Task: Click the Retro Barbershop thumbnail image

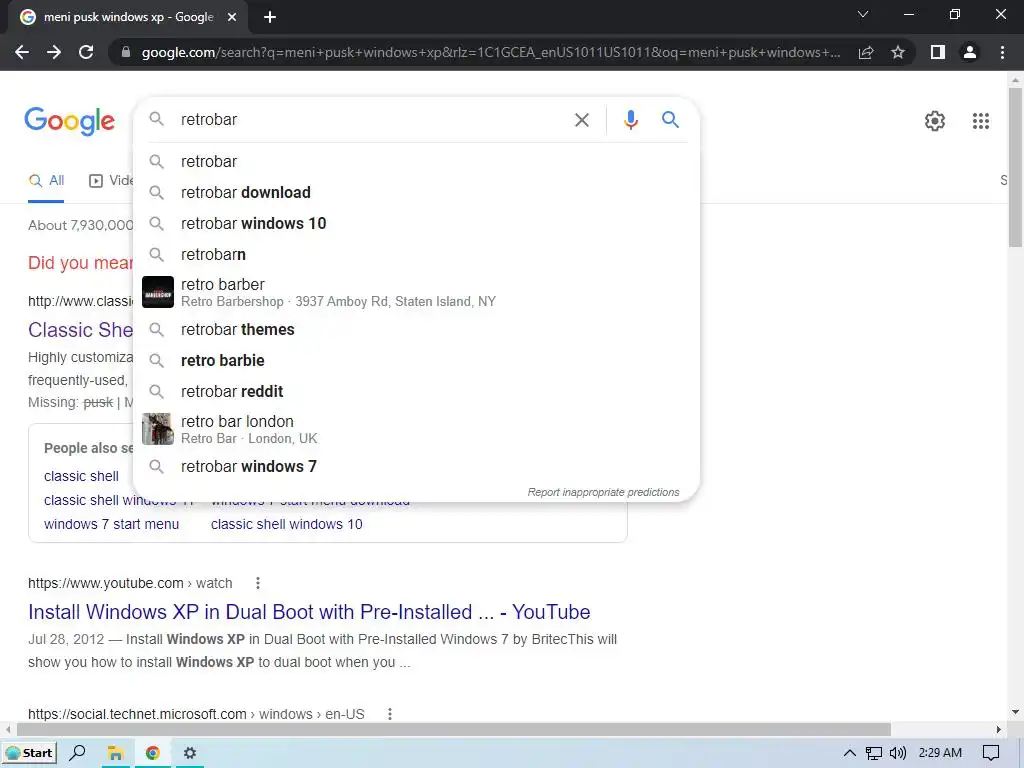Action: [157, 292]
